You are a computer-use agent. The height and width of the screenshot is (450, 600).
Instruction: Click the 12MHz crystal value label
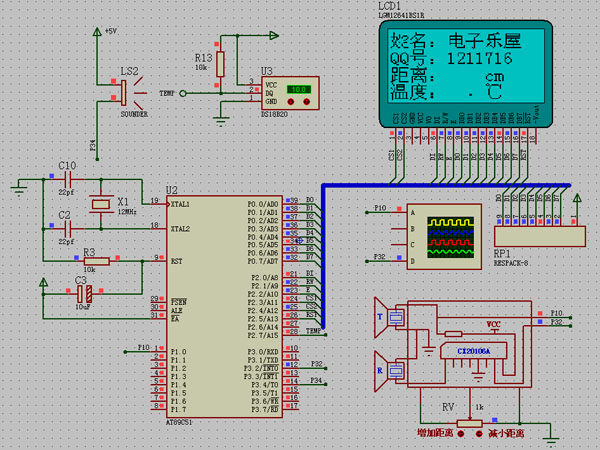point(127,212)
